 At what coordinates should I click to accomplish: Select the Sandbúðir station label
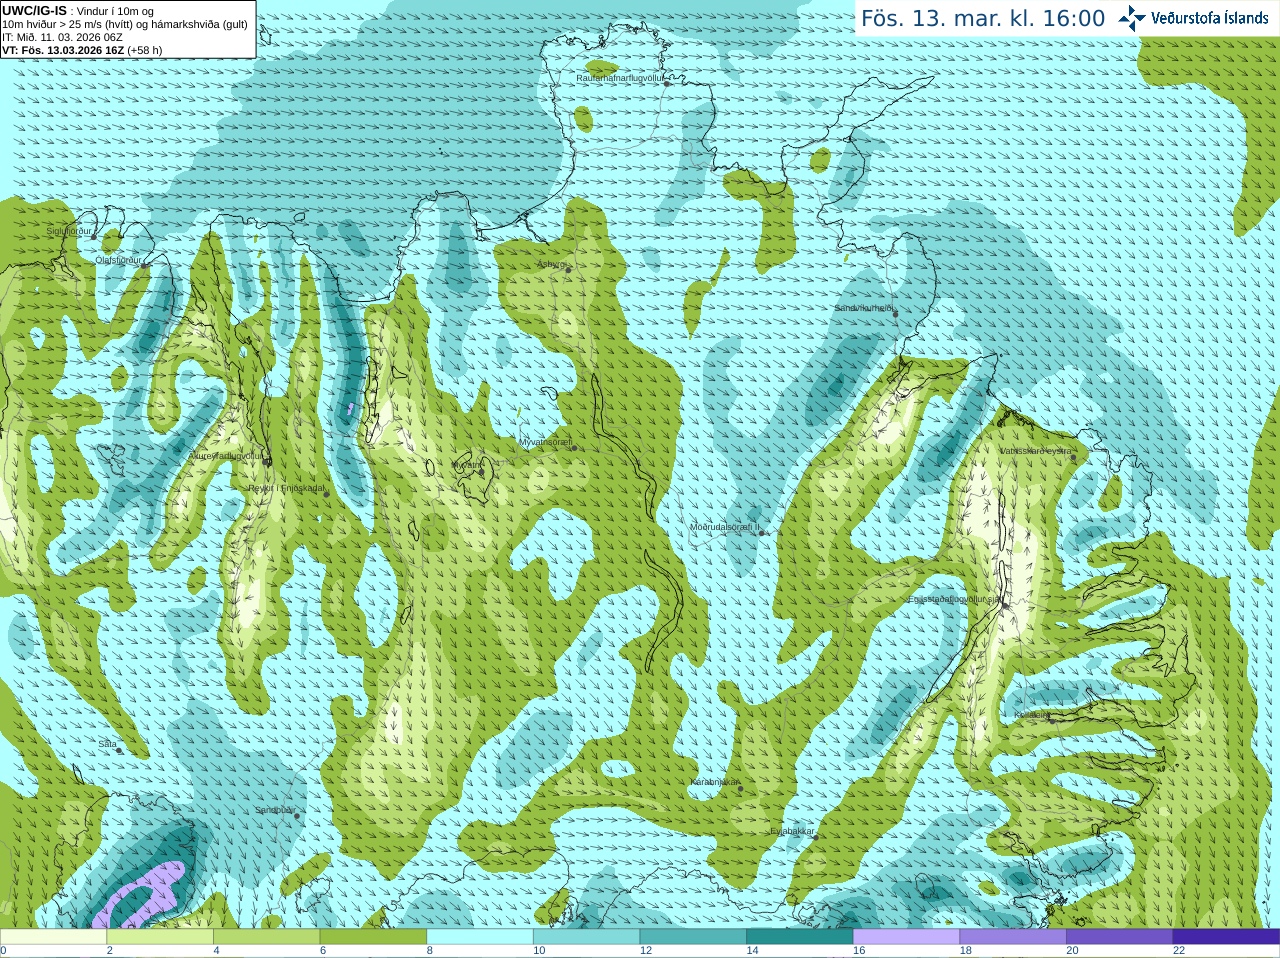(275, 810)
